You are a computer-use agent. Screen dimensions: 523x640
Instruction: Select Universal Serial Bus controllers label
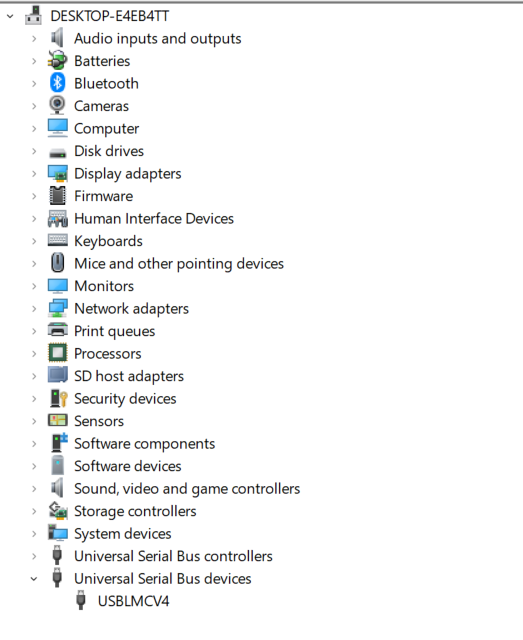173,556
